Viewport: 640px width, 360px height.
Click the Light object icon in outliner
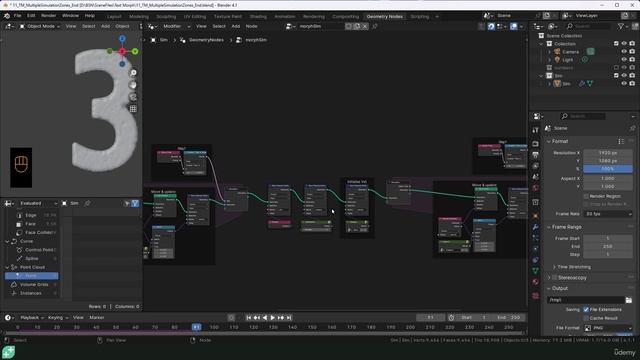(557, 60)
